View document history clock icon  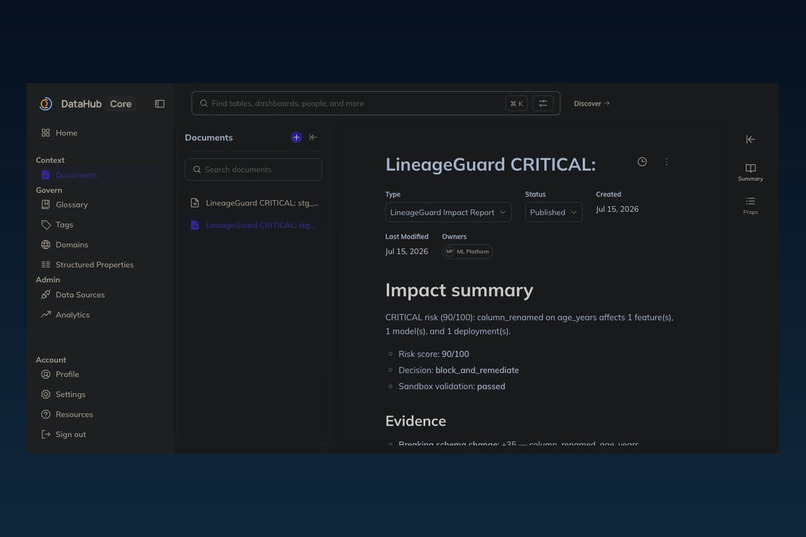[x=642, y=162]
